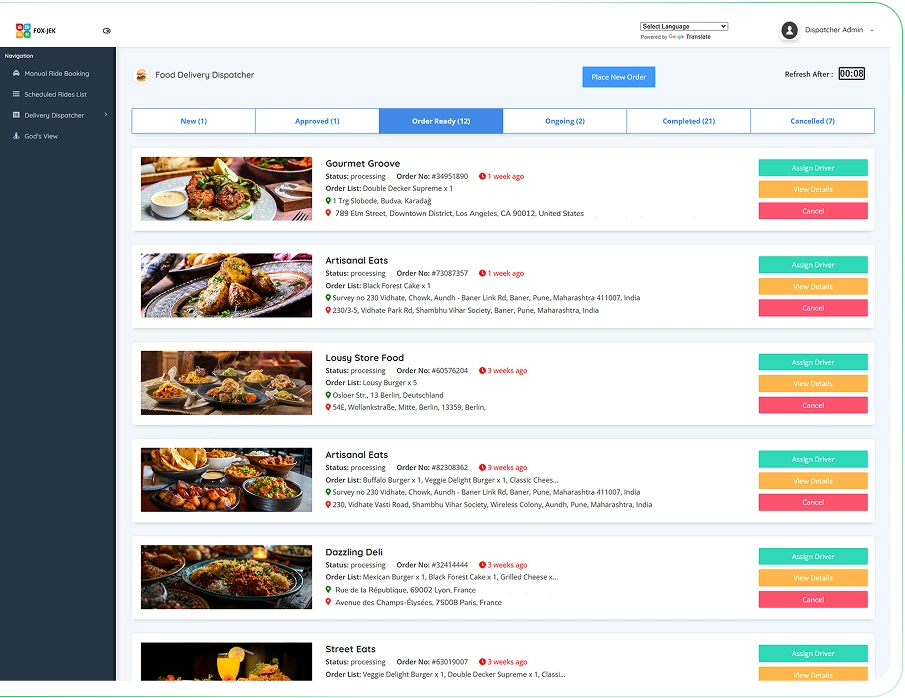905x698 pixels.
Task: Select the New (1) orders tab
Action: (193, 120)
